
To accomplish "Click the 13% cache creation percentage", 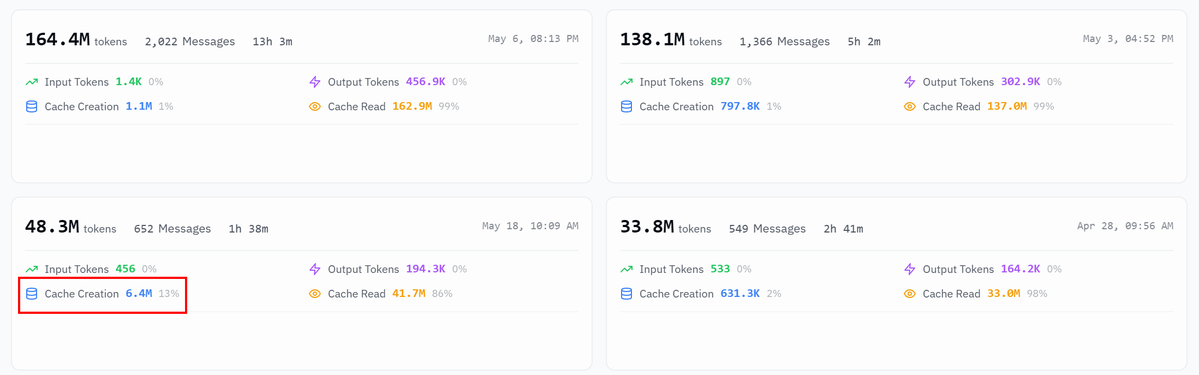I will click(x=169, y=294).
